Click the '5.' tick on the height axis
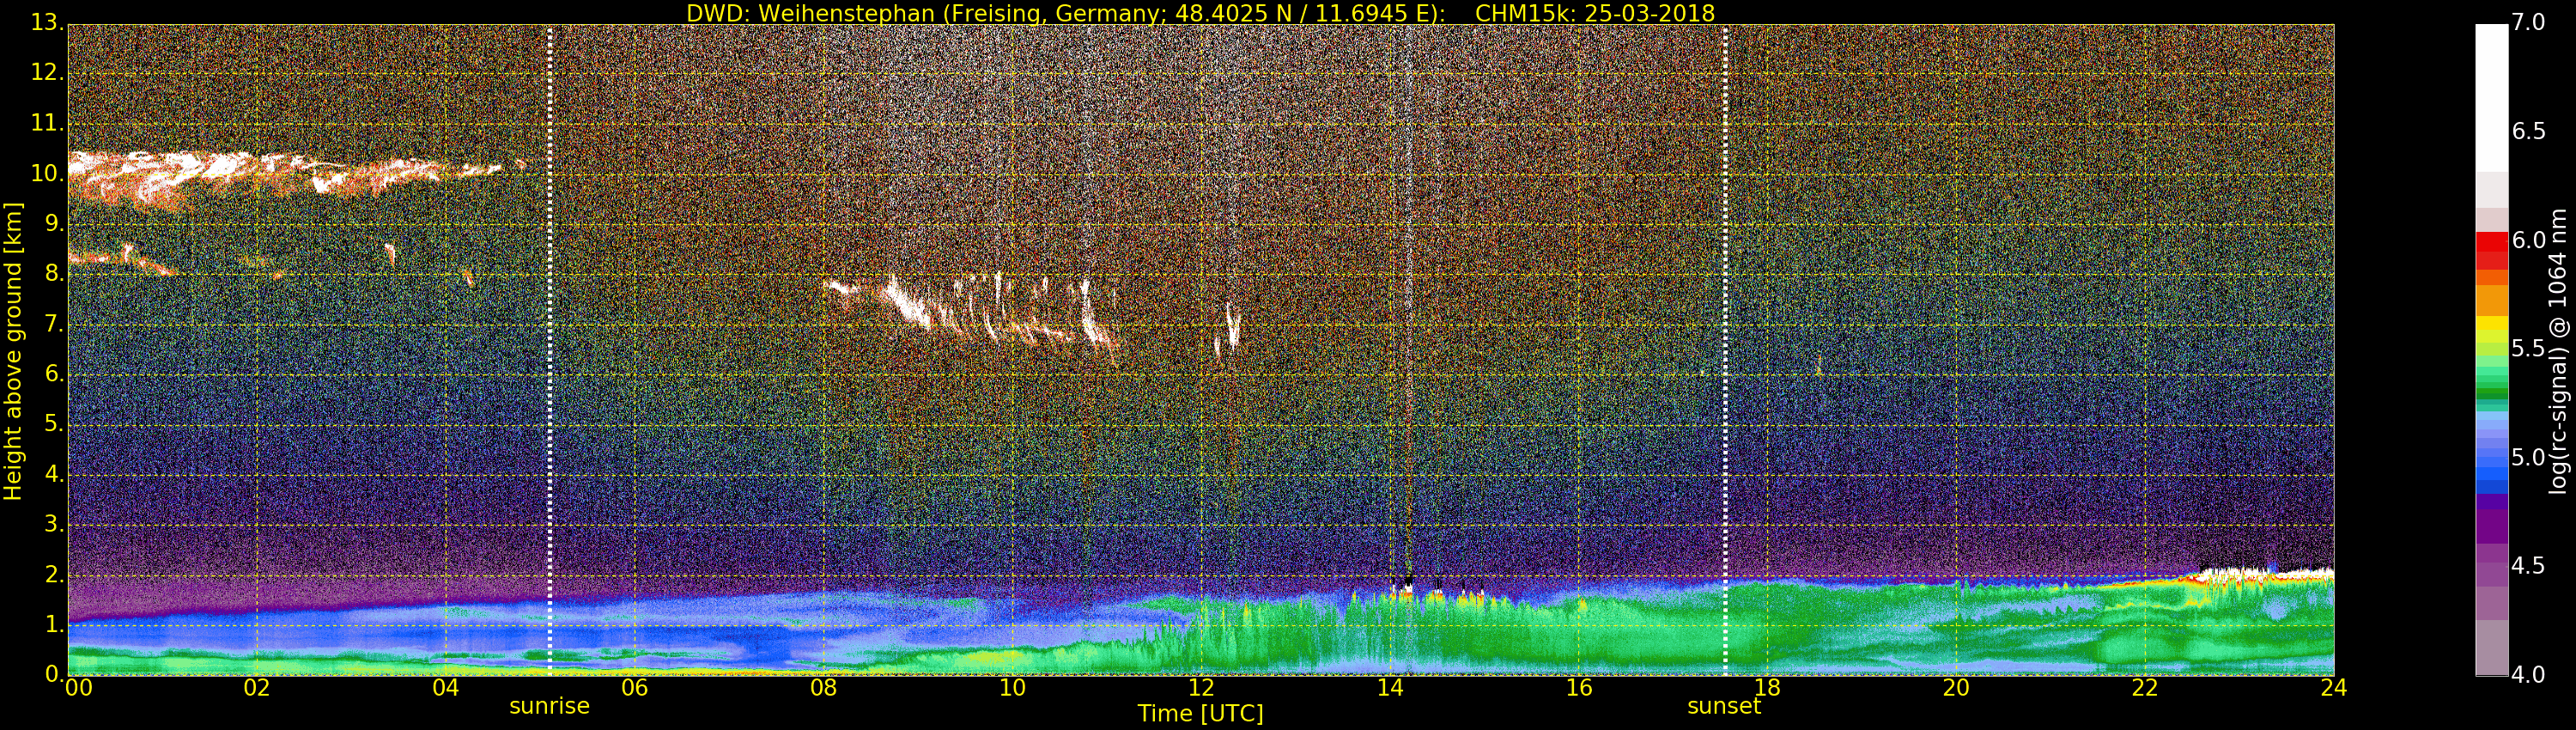The height and width of the screenshot is (730, 2576). (x=53, y=425)
